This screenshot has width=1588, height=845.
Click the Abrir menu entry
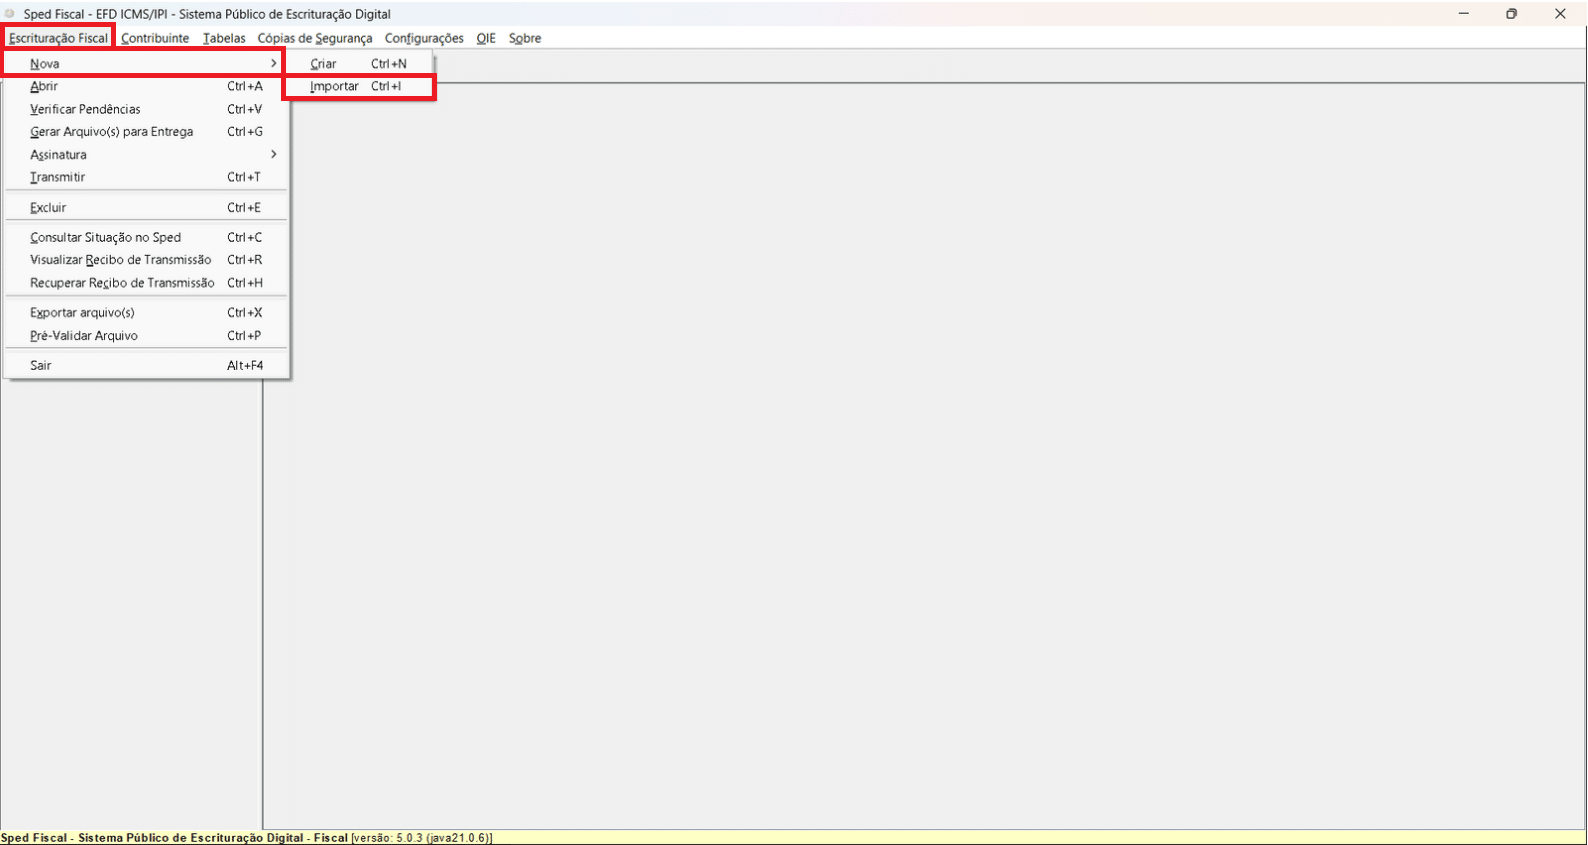click(146, 86)
